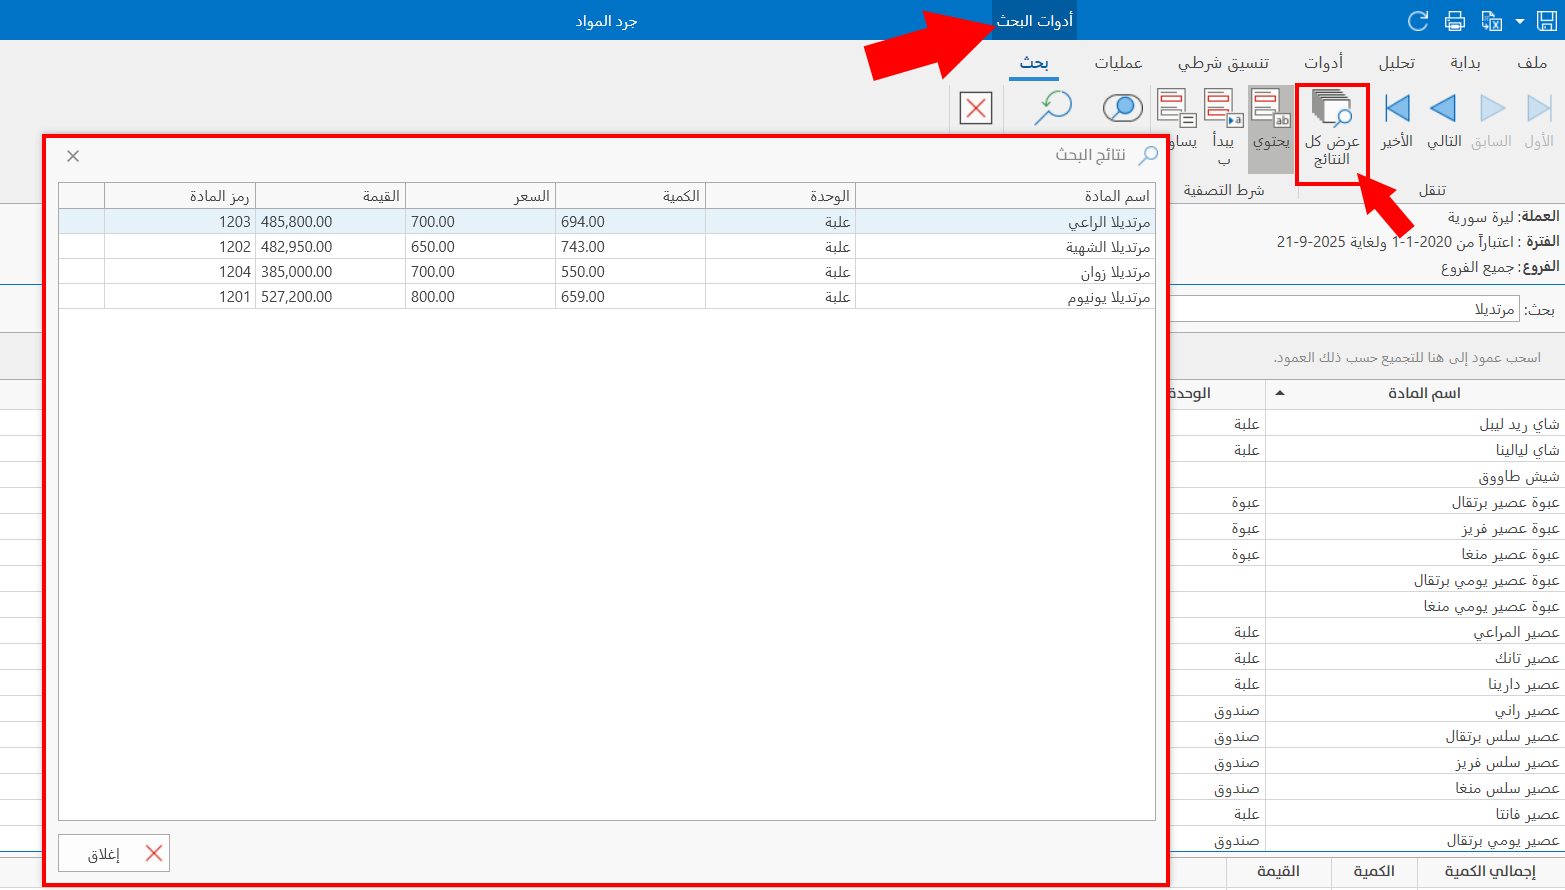Image resolution: width=1565 pixels, height=890 pixels.
Task: Click the magnifier with green arrow icon
Action: click(x=1052, y=108)
